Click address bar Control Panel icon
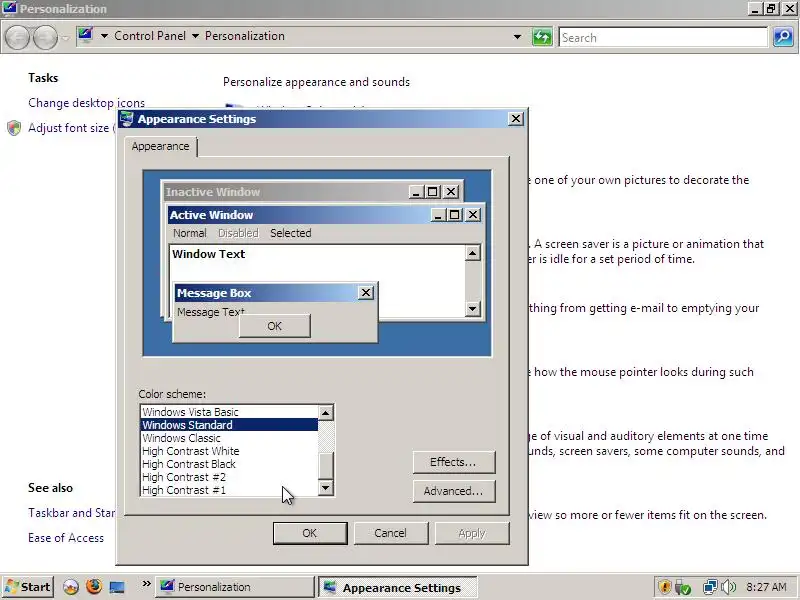 pyautogui.click(x=86, y=36)
